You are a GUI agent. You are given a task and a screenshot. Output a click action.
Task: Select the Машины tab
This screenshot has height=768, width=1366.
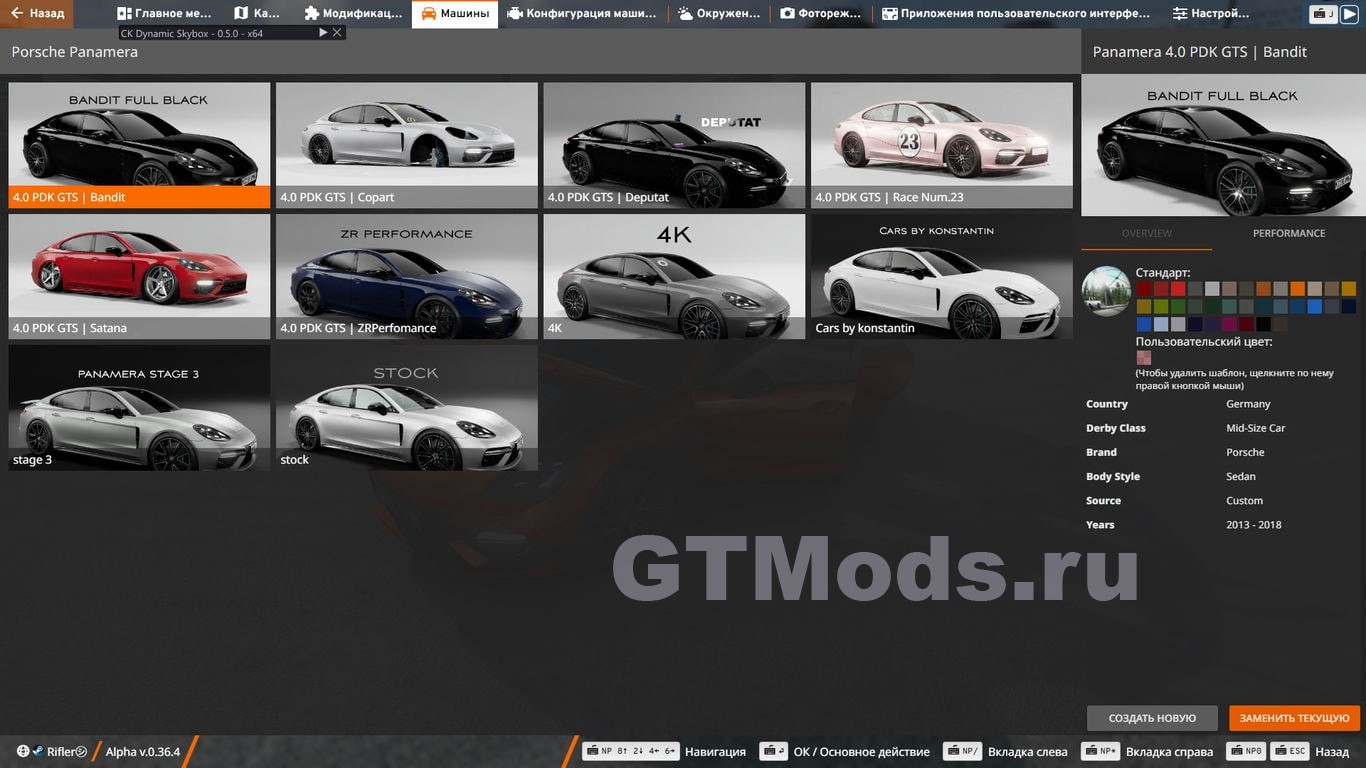click(455, 14)
